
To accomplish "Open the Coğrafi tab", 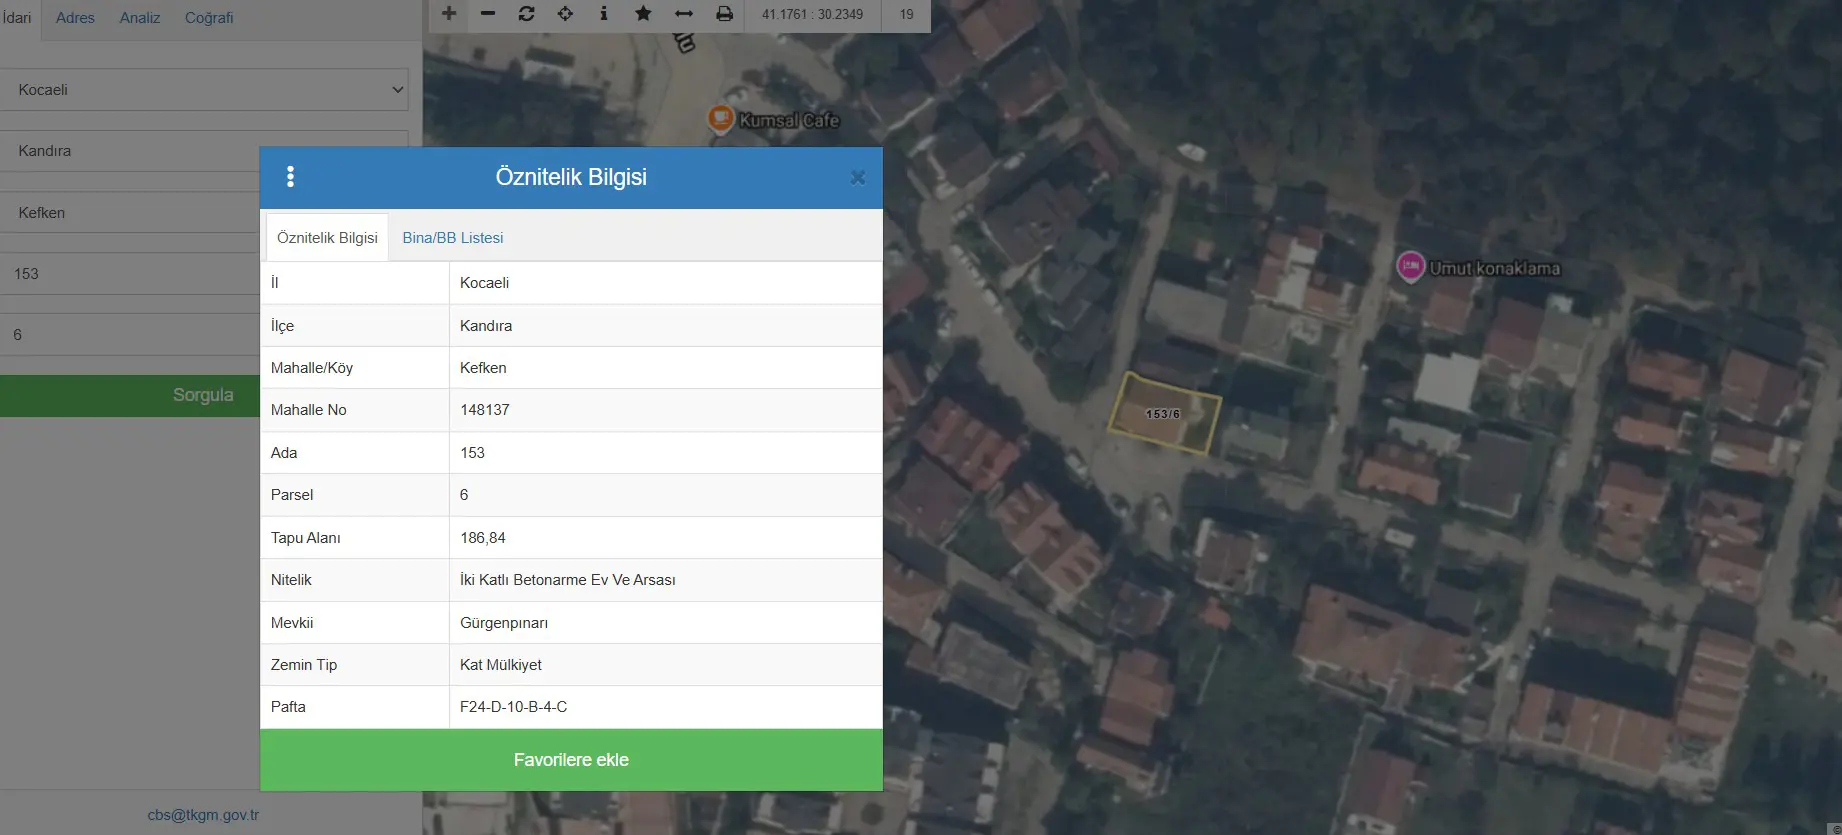I will (209, 18).
